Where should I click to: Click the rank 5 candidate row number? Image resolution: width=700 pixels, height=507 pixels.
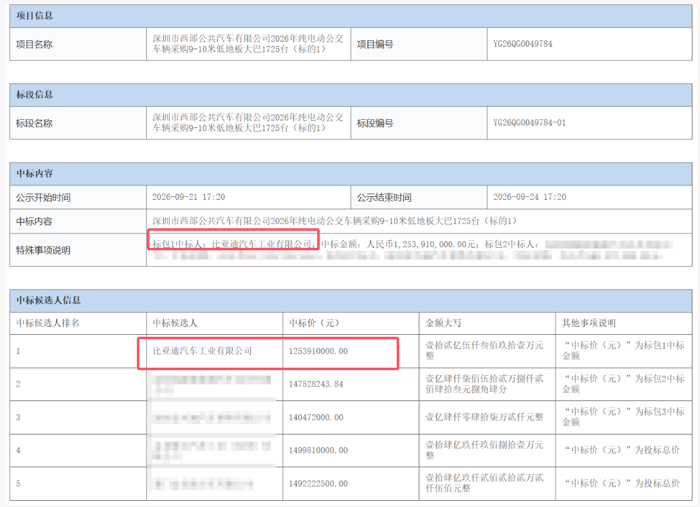pos(18,483)
